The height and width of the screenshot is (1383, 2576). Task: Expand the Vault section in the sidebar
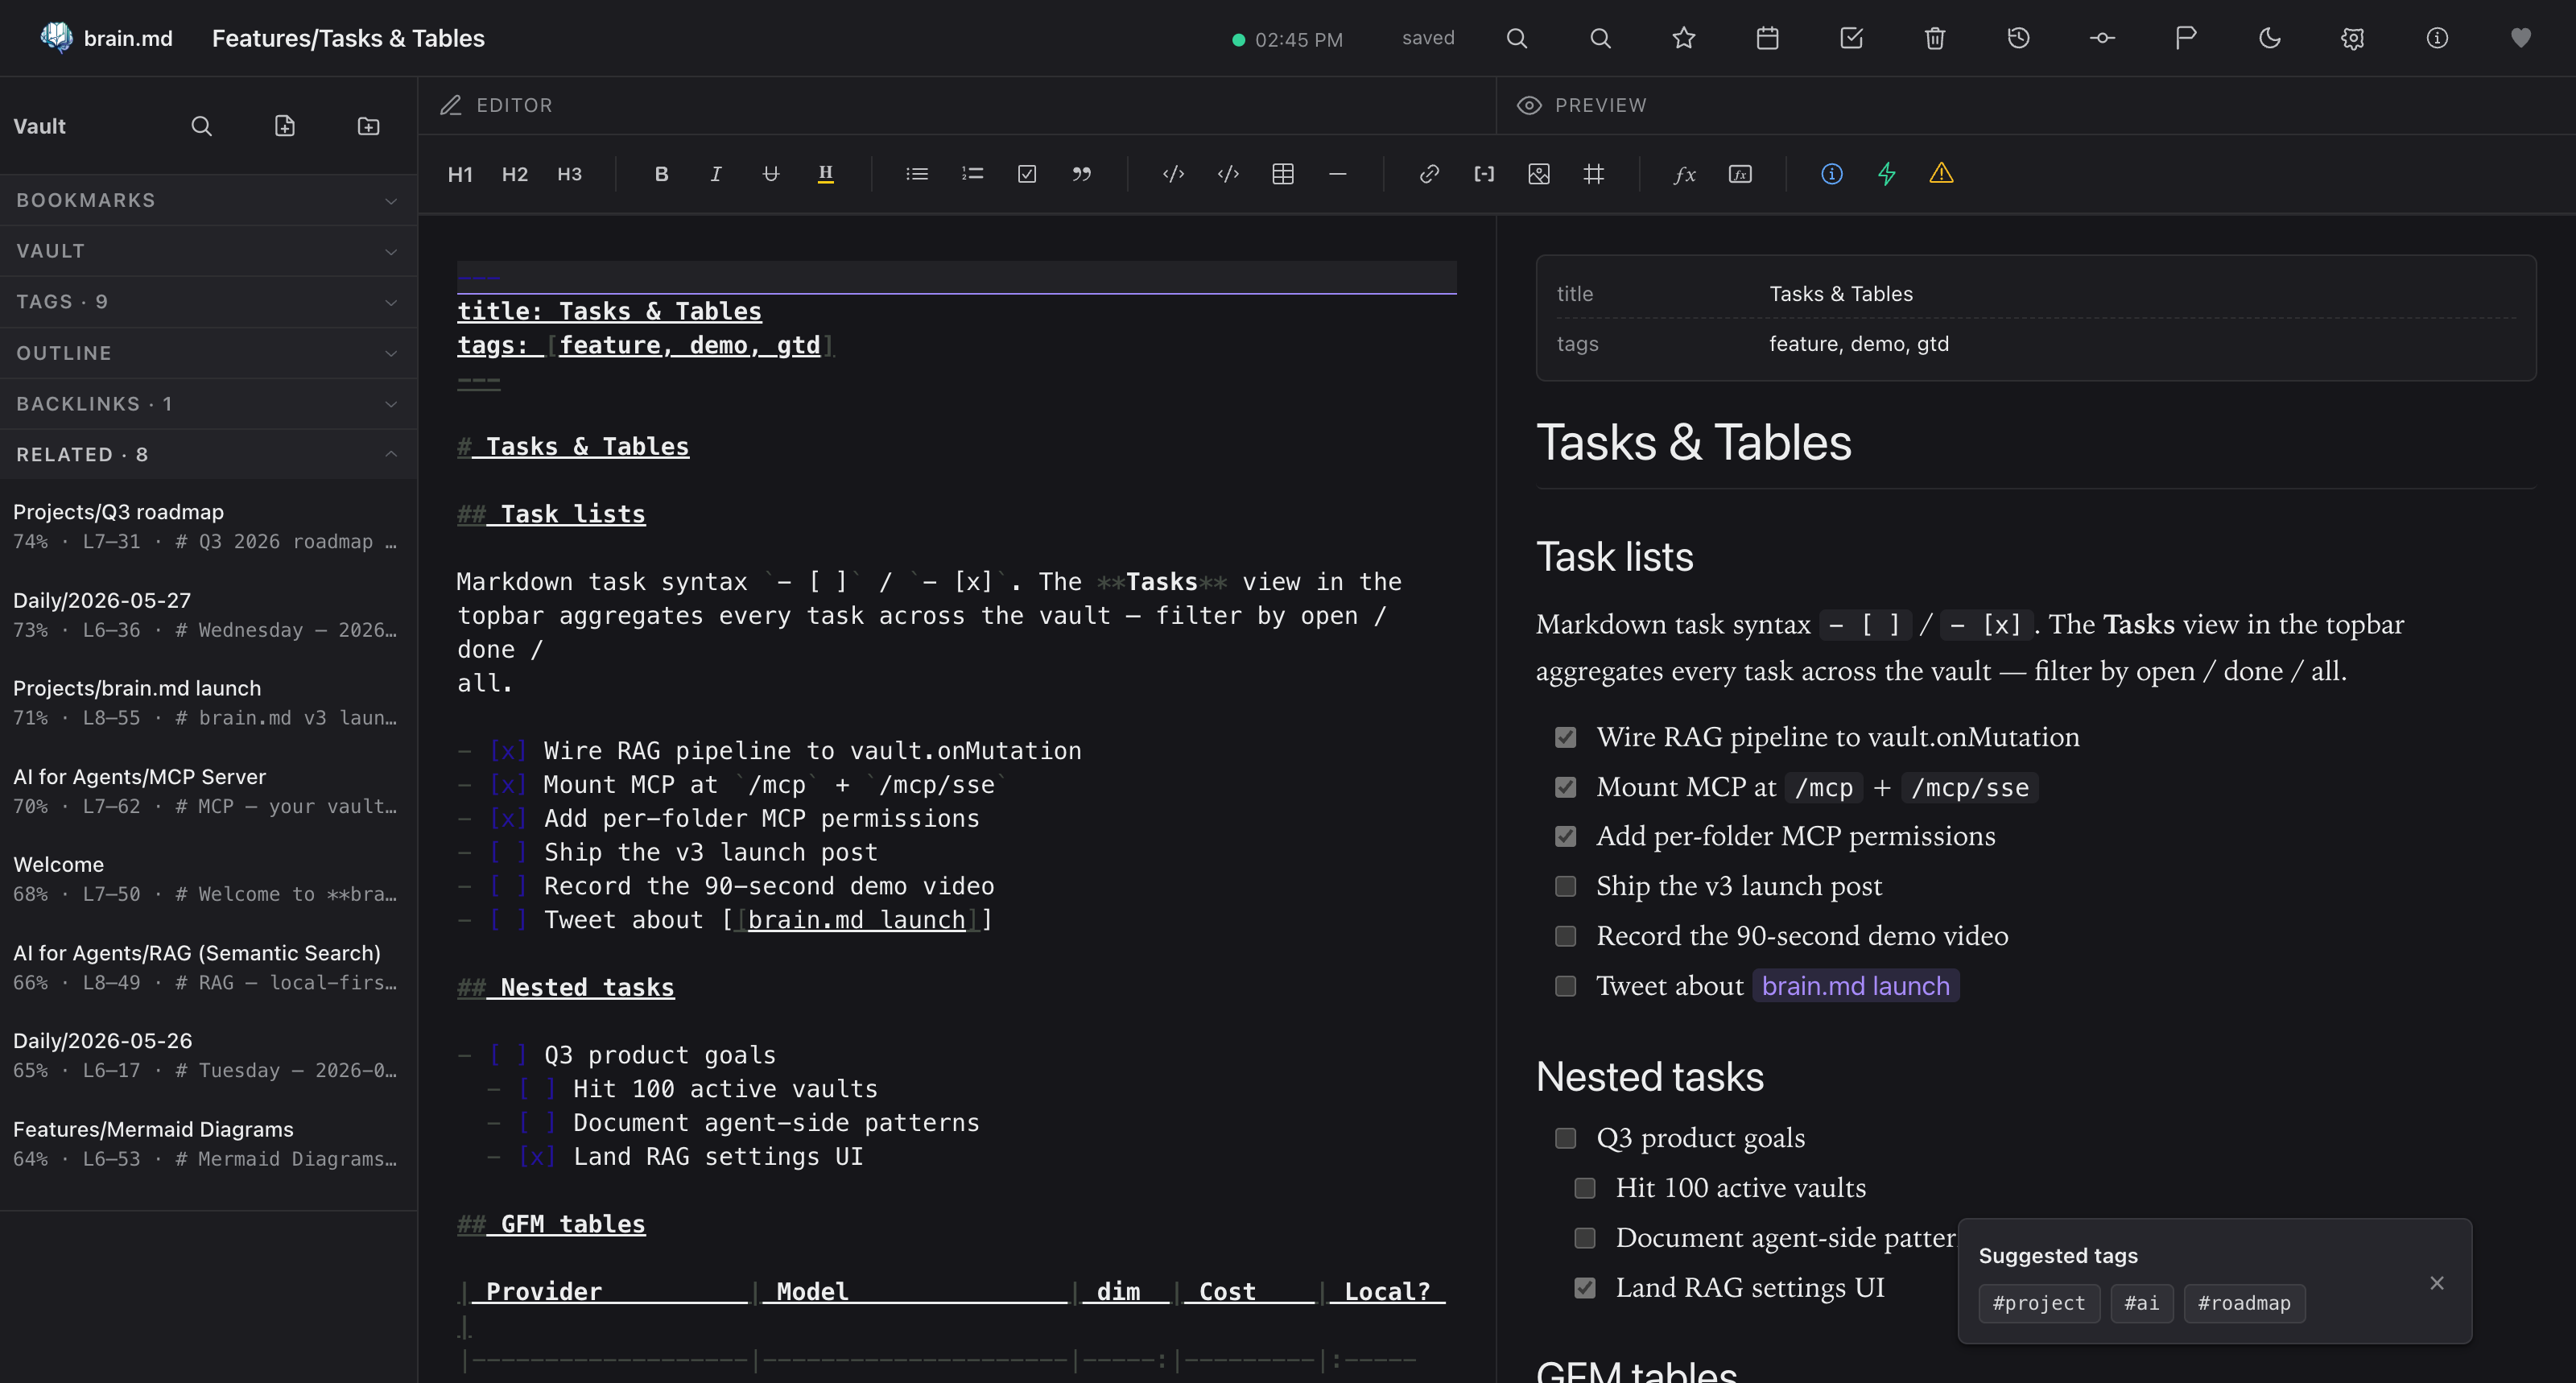click(x=208, y=251)
